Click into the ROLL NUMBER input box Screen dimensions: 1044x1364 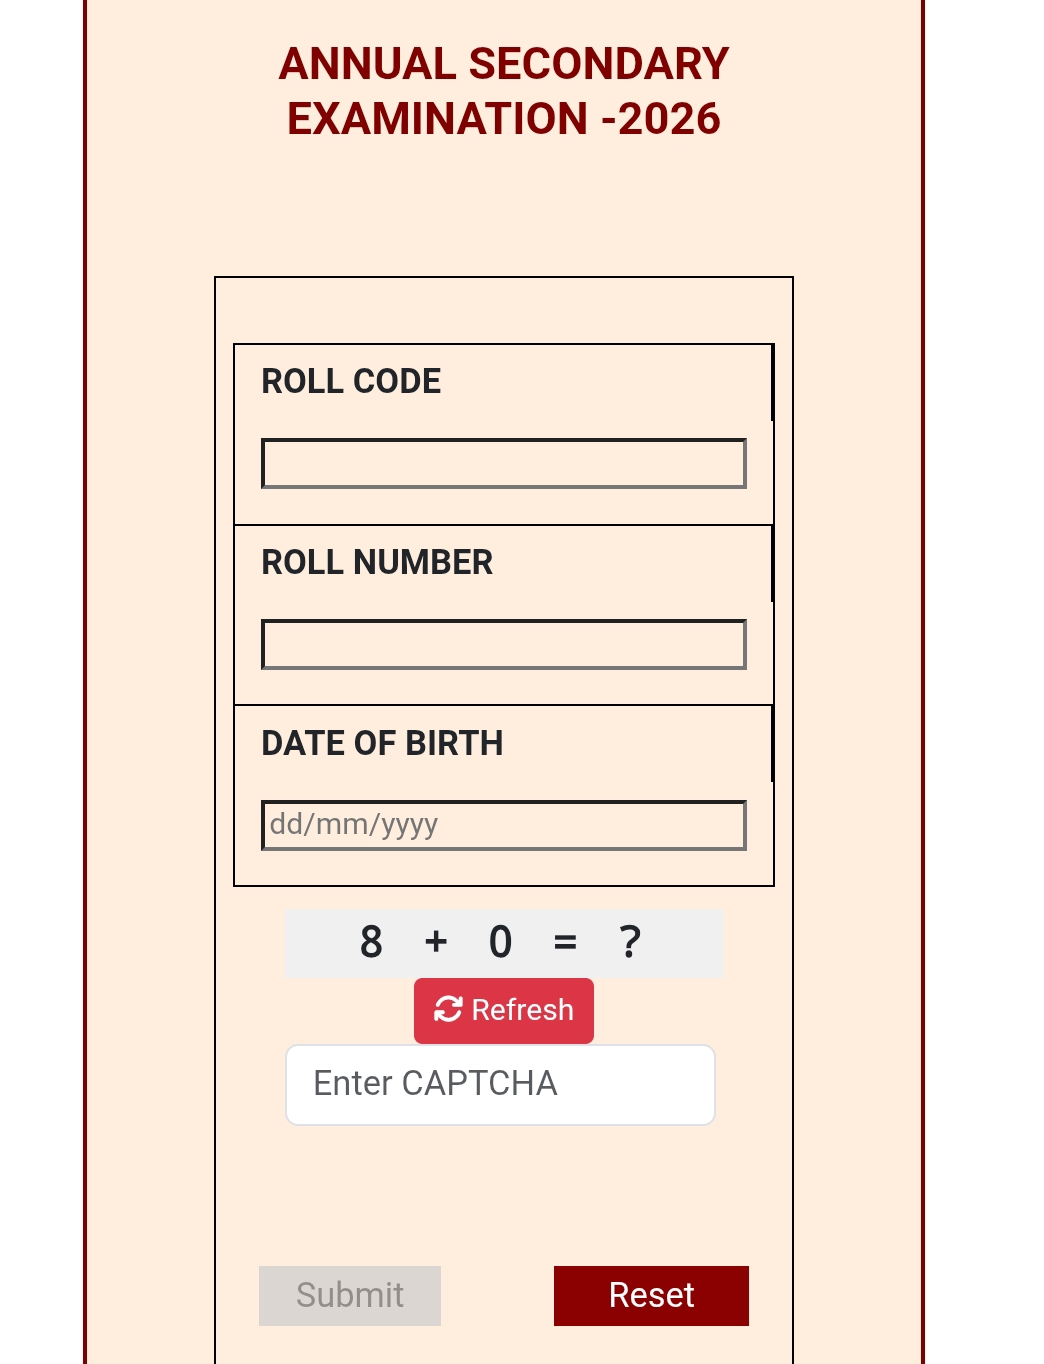pyautogui.click(x=504, y=645)
